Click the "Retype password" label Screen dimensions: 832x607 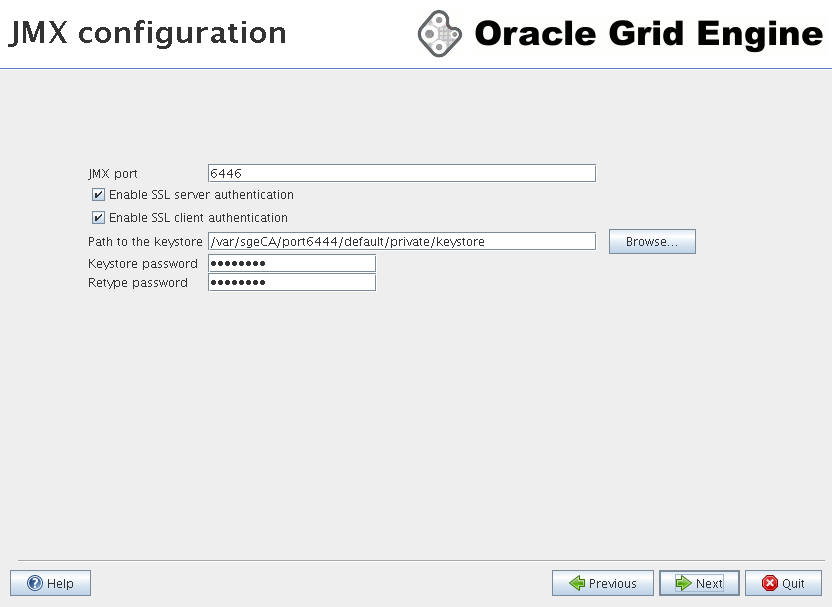138,283
